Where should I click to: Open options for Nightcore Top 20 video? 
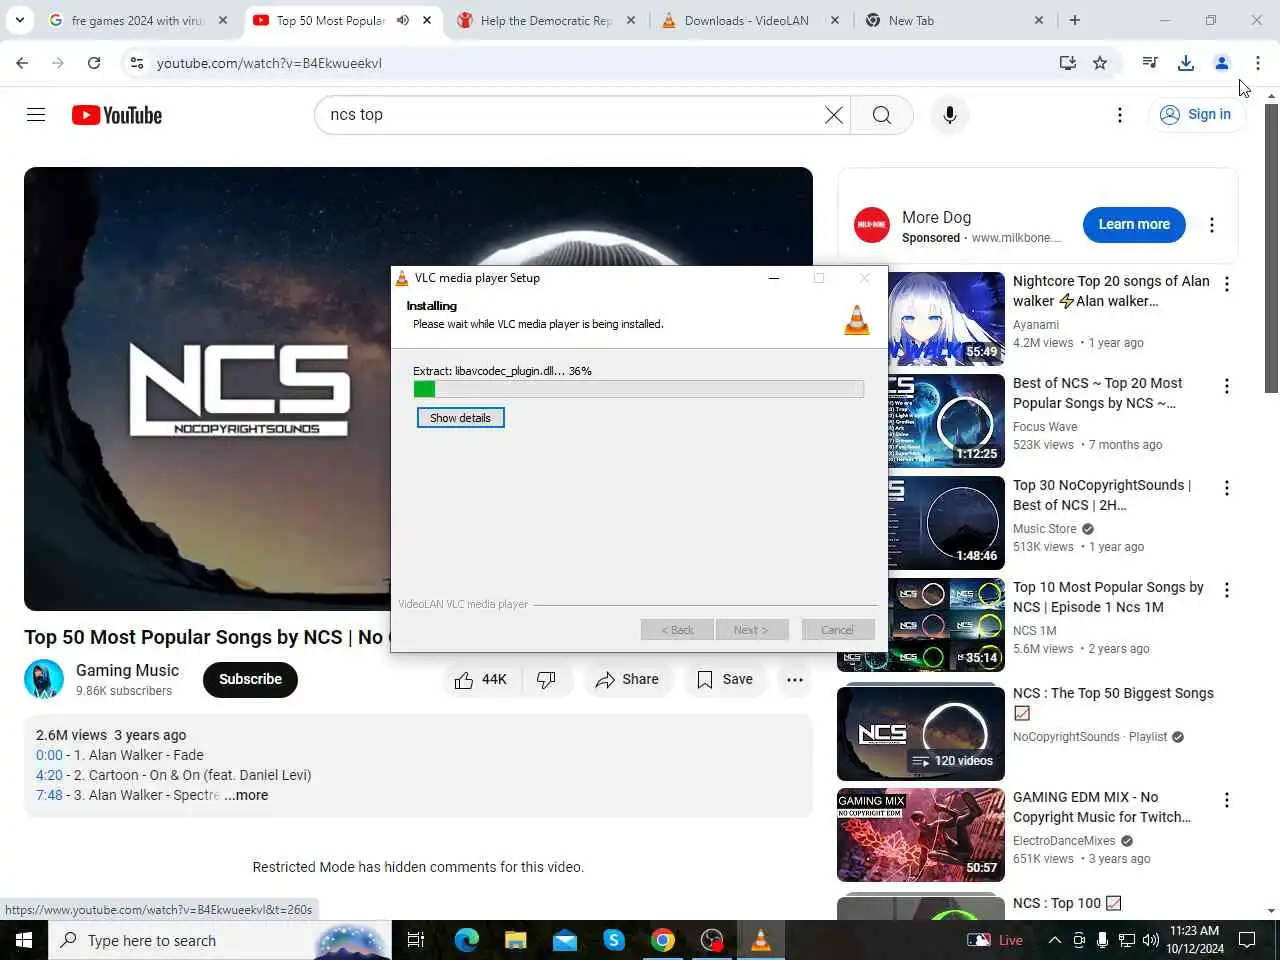[x=1227, y=284]
